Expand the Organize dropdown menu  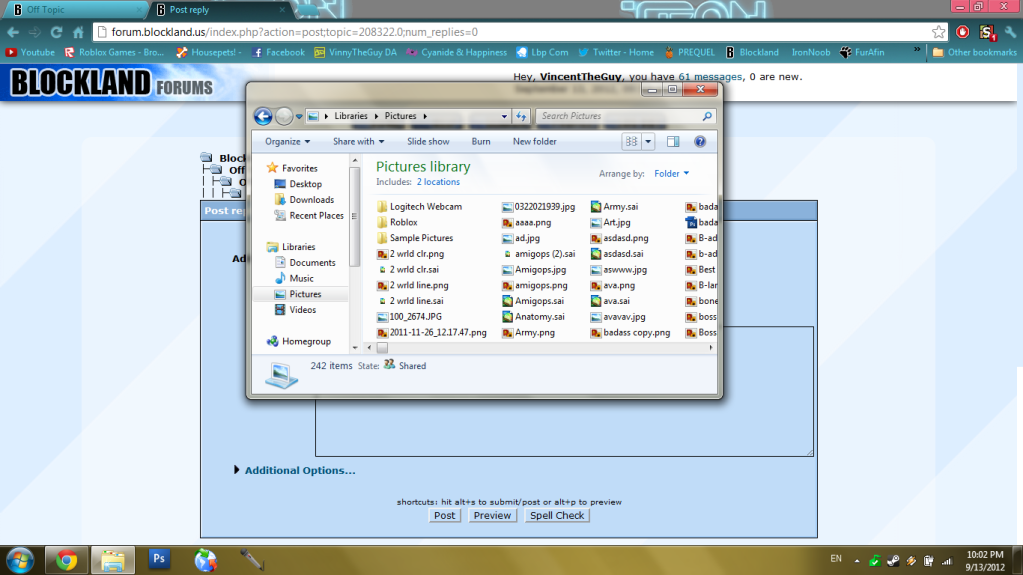tap(288, 142)
